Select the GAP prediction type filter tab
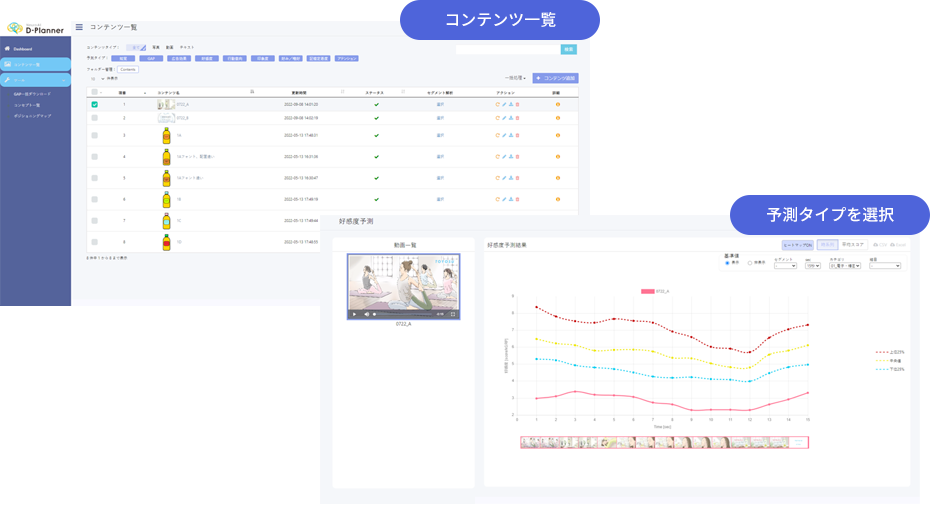 [x=150, y=59]
